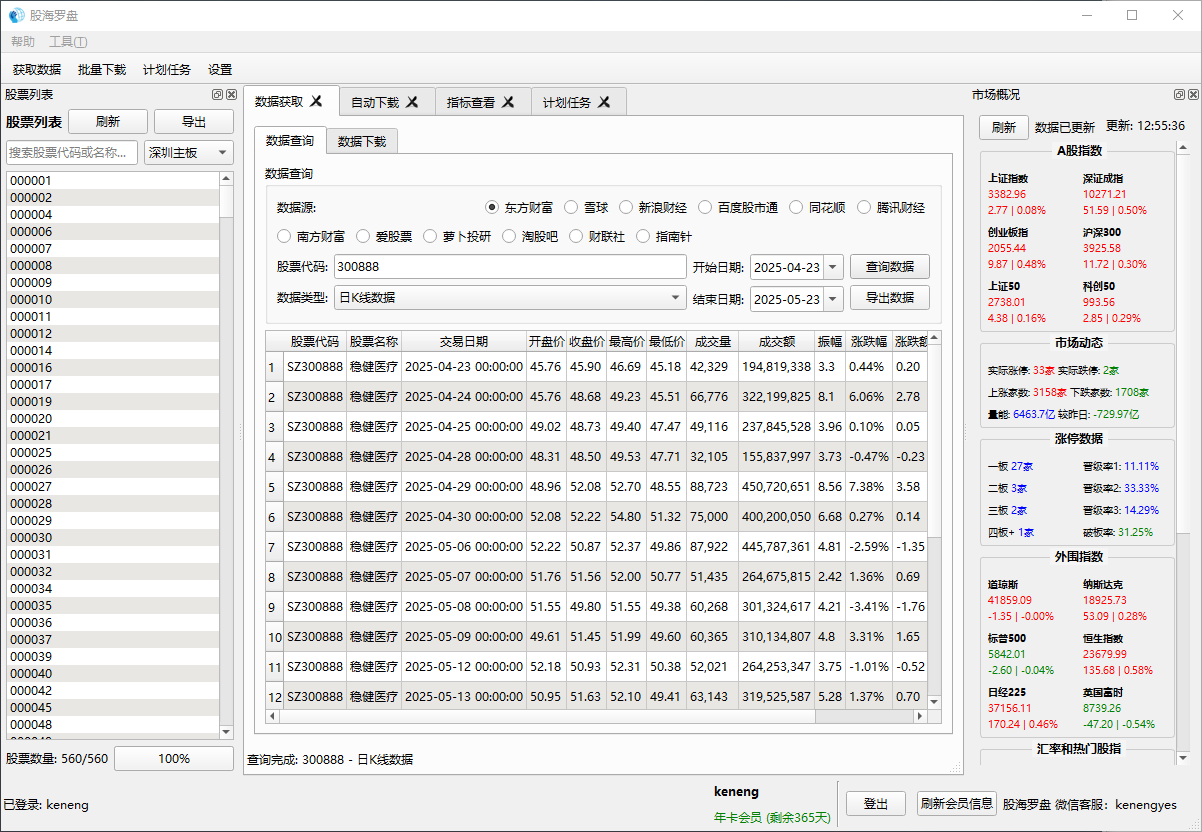Image resolution: width=1202 pixels, height=832 pixels.
Task: Switch to the 数据查询 sub-tab
Action: tap(290, 141)
